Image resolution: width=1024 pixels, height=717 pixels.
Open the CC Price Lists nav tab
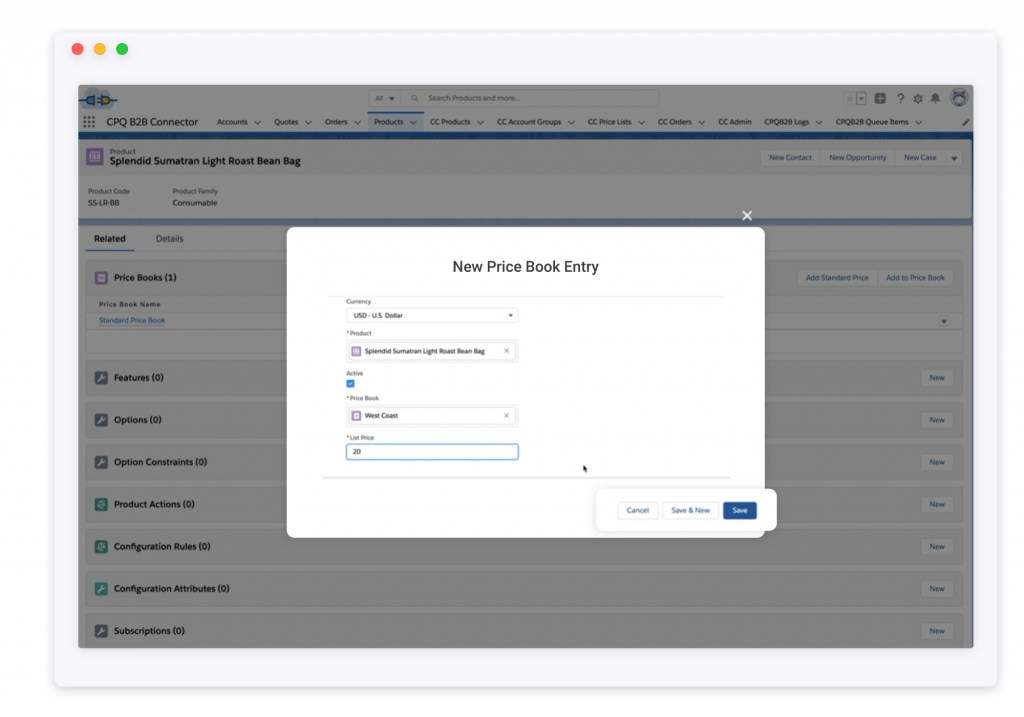click(609, 122)
